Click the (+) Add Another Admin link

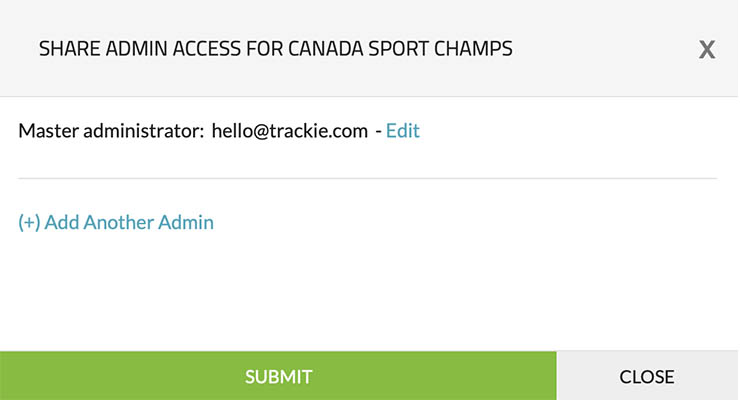[x=116, y=222]
